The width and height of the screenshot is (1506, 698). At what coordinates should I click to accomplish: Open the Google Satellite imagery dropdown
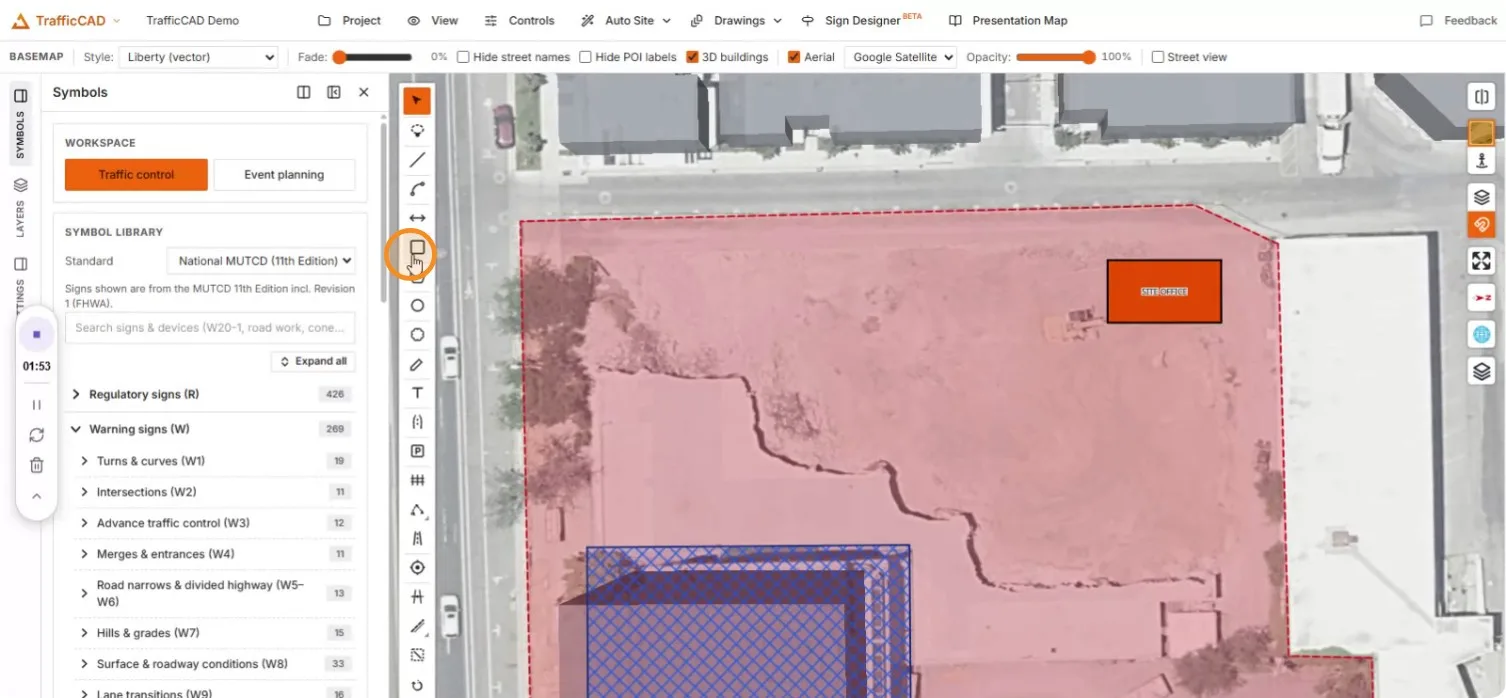click(x=900, y=57)
